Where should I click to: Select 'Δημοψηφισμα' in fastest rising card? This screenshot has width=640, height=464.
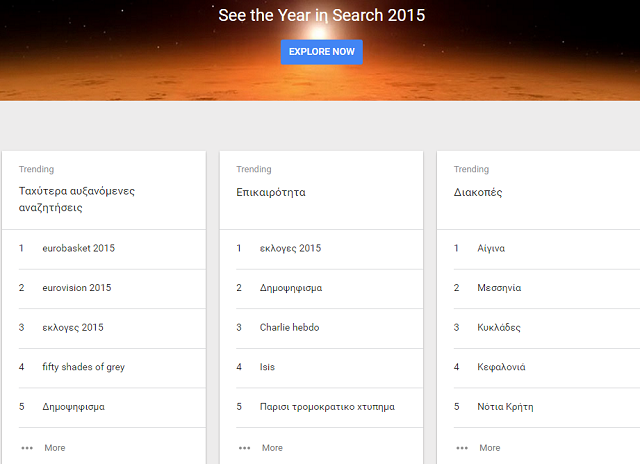click(x=73, y=407)
